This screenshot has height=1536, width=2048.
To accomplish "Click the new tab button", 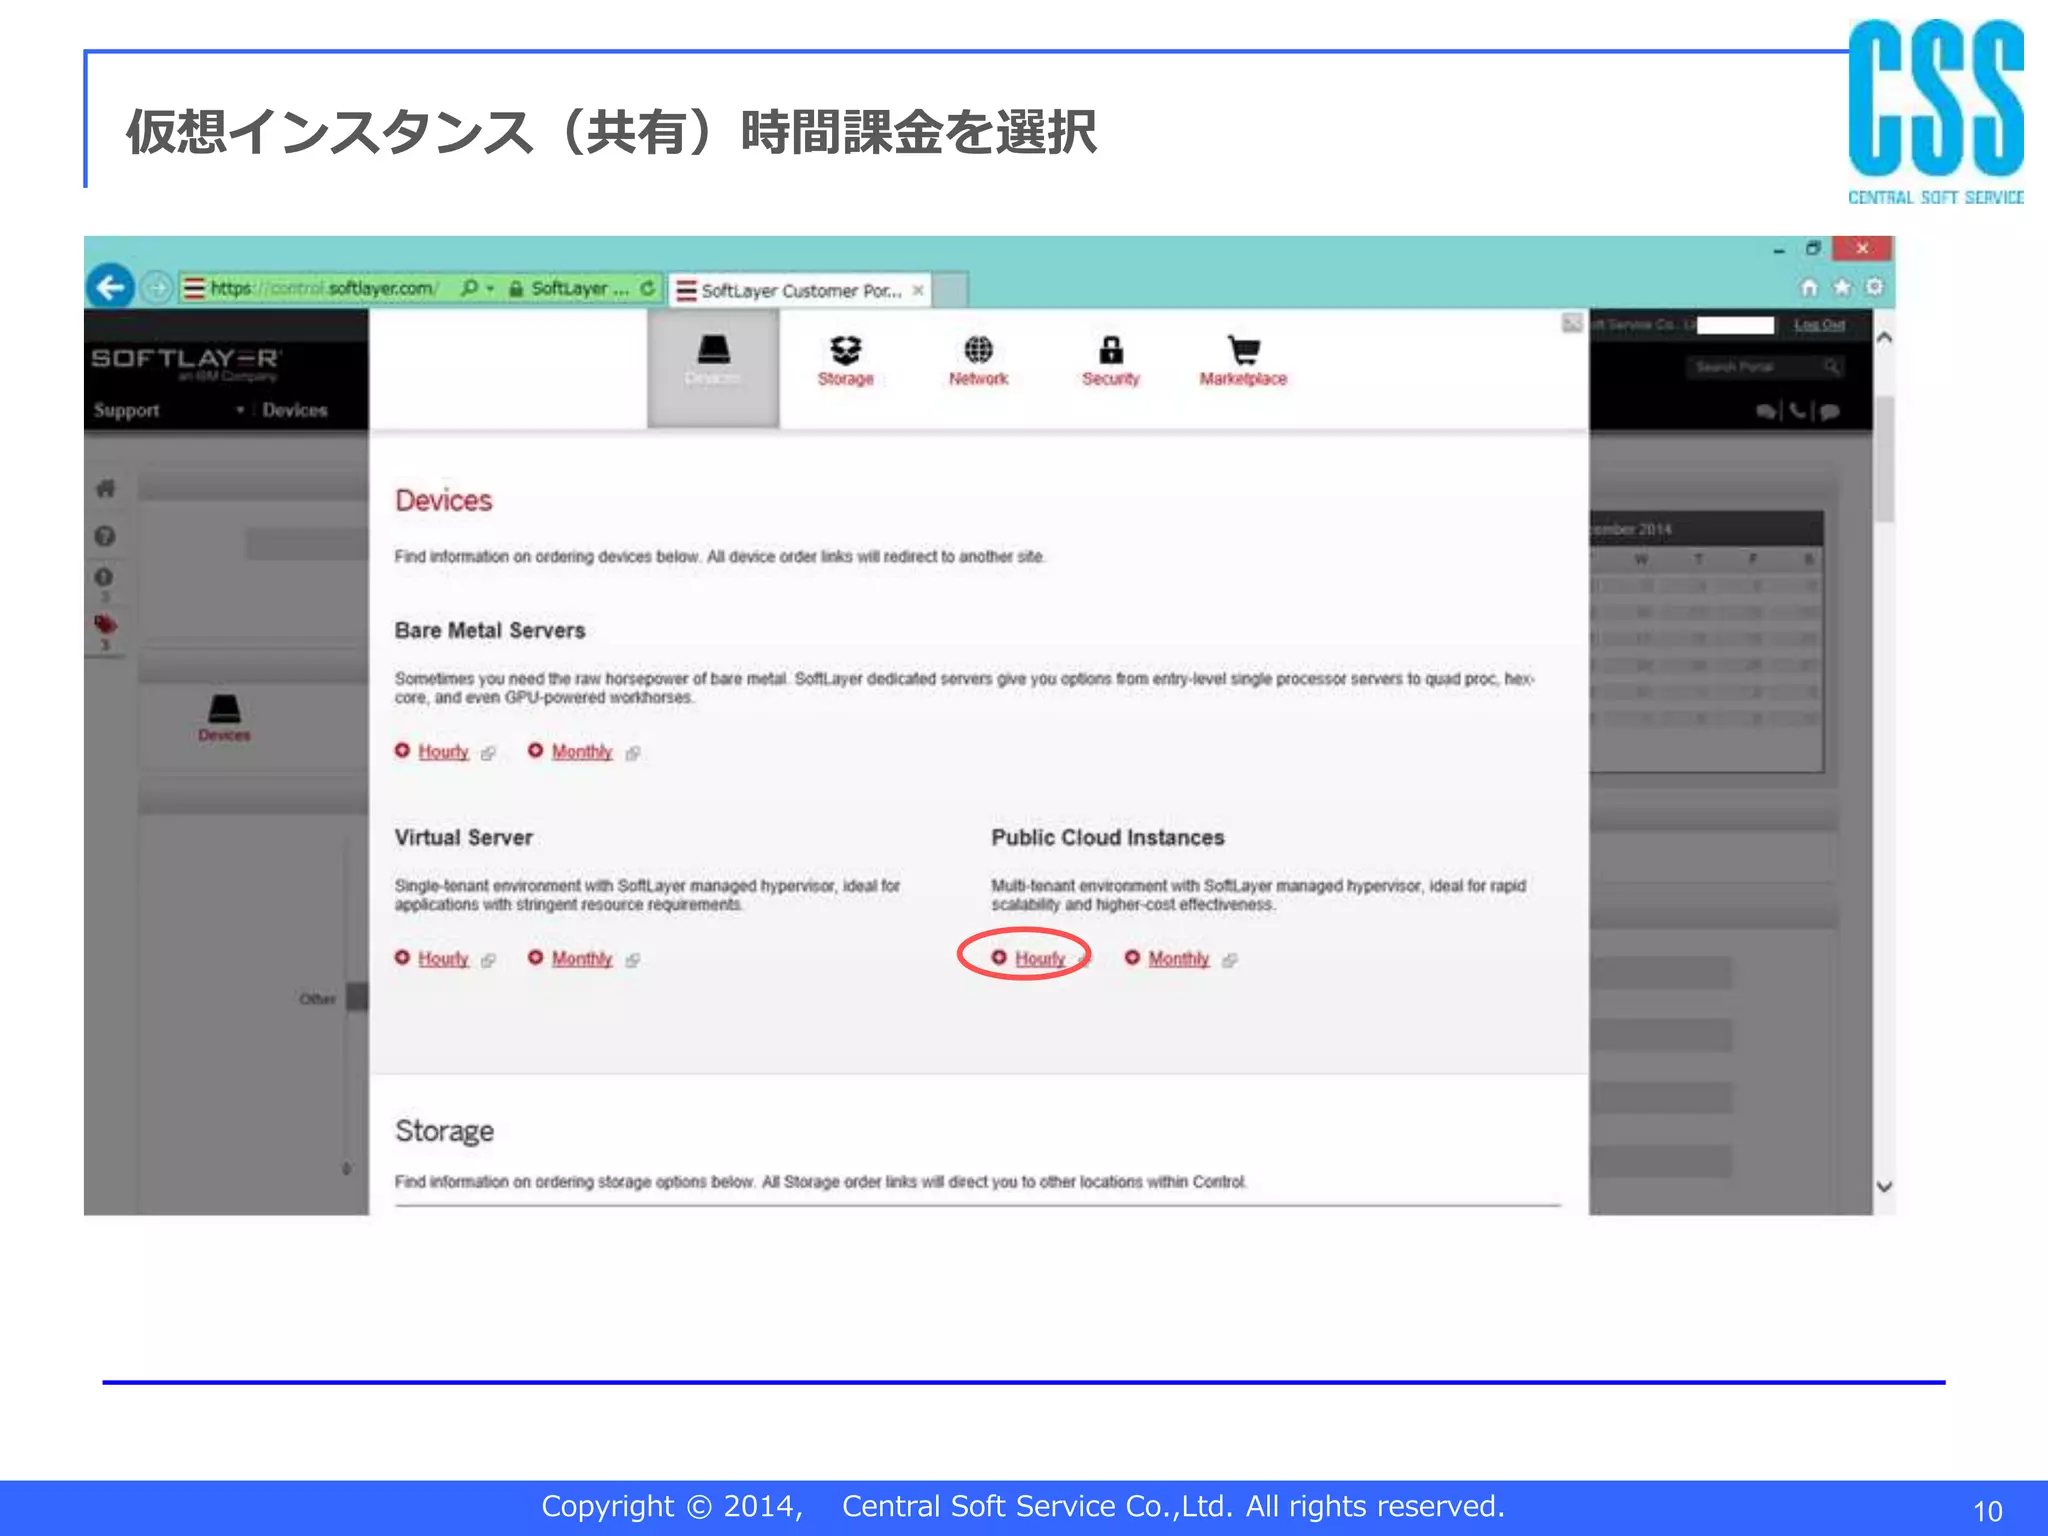I will [x=950, y=291].
